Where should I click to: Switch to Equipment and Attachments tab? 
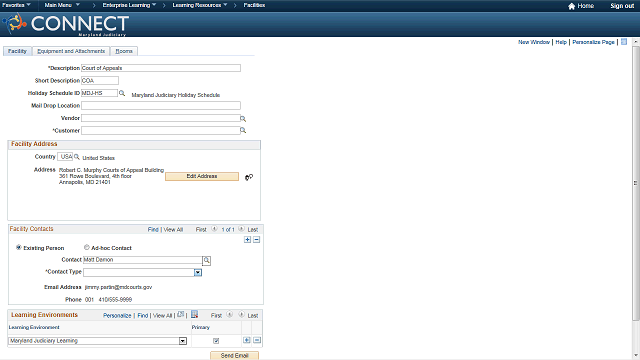point(71,51)
